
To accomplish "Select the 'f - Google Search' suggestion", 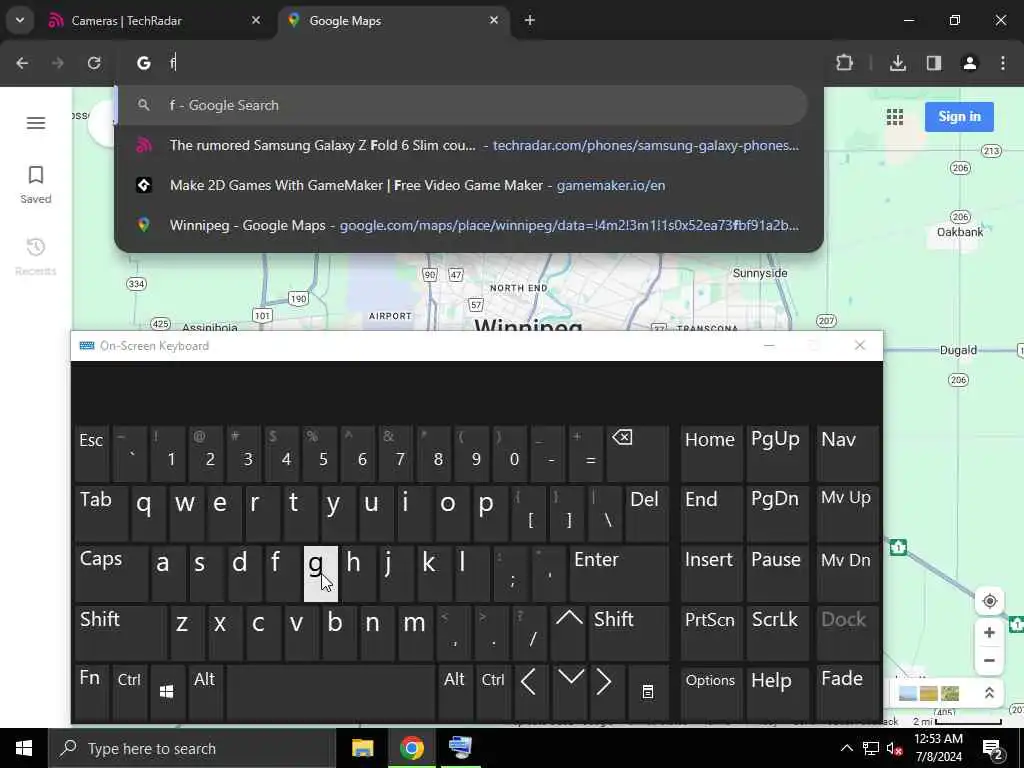I will [462, 105].
